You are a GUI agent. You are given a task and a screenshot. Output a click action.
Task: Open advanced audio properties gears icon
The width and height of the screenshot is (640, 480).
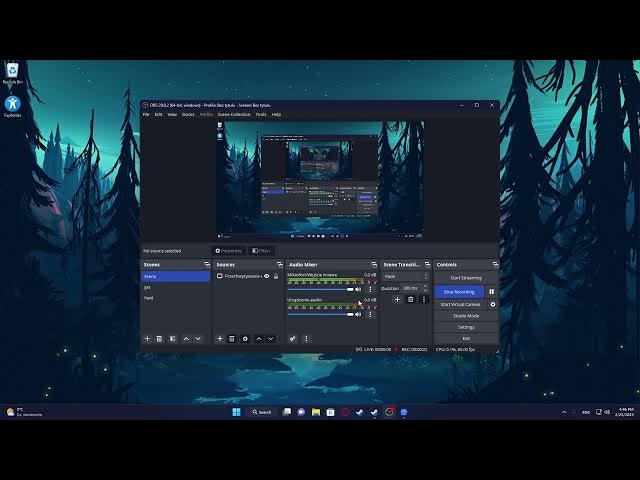pyautogui.click(x=293, y=339)
